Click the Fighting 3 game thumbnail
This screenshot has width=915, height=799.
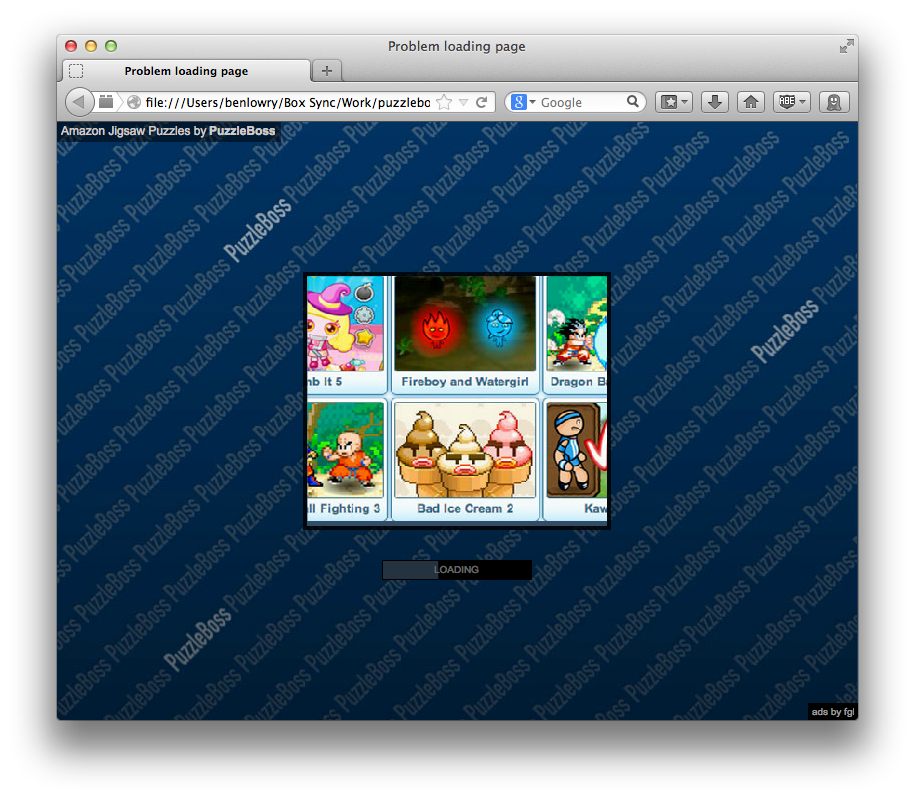[x=345, y=450]
